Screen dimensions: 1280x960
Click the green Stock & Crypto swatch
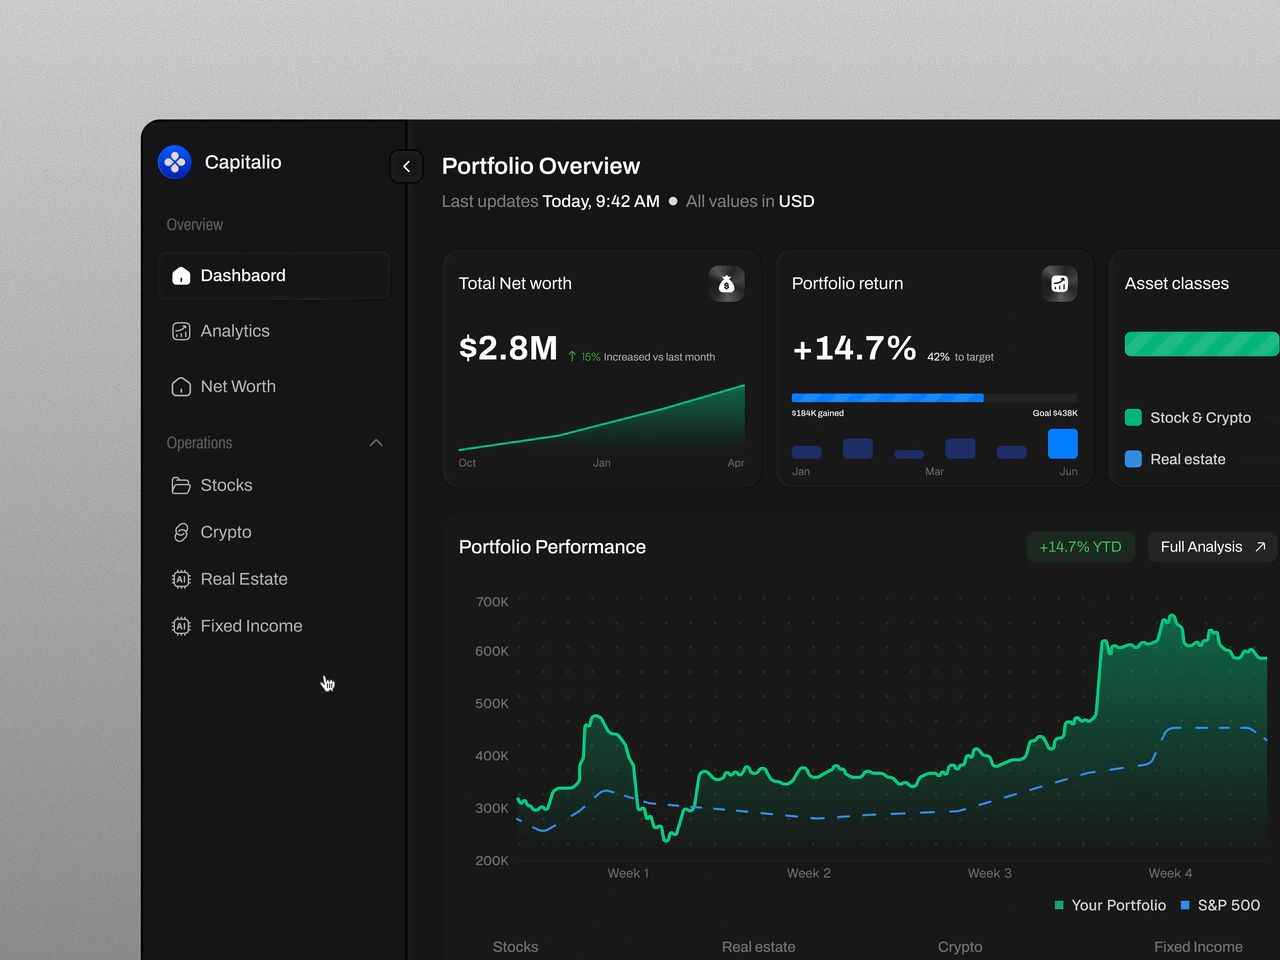(x=1133, y=418)
